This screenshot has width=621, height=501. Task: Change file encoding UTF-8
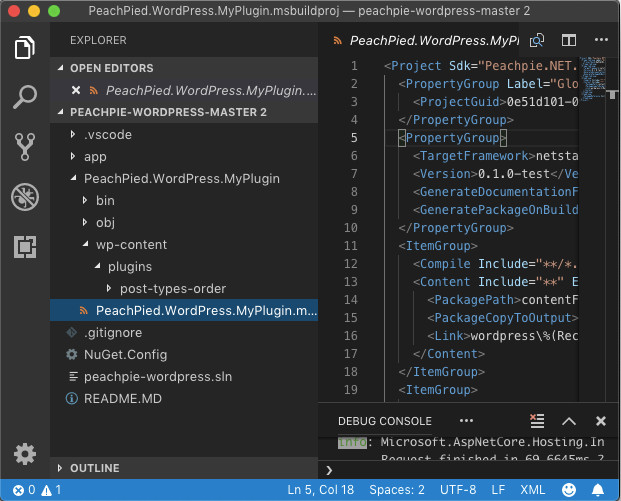pos(458,490)
